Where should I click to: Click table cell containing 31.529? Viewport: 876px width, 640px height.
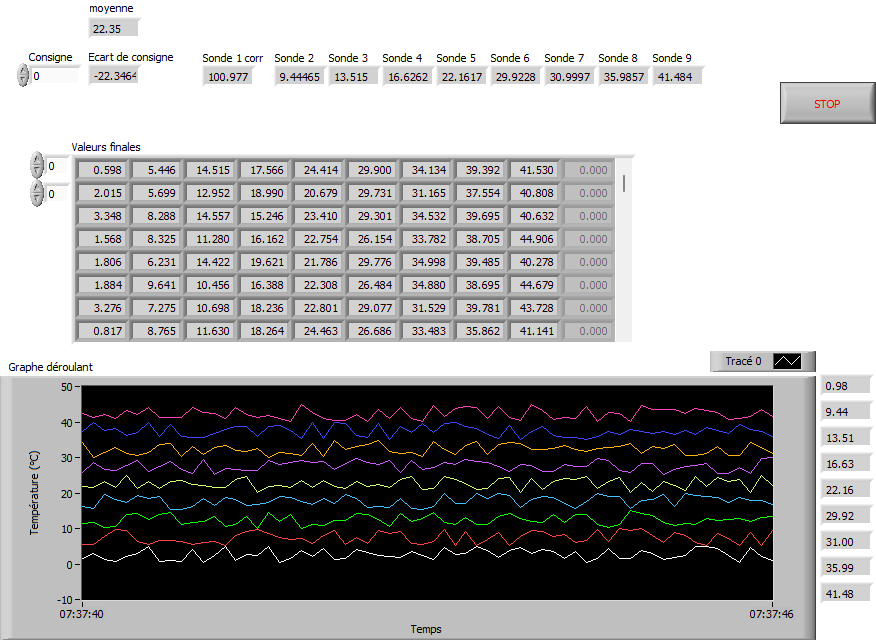pyautogui.click(x=426, y=308)
